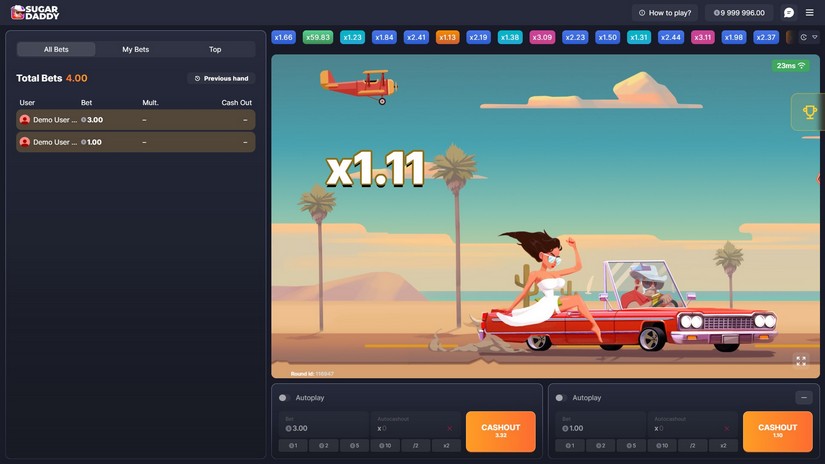Viewport: 825px width, 464px height.
Task: Click the x1.23 history multiplier
Action: [x=353, y=37]
